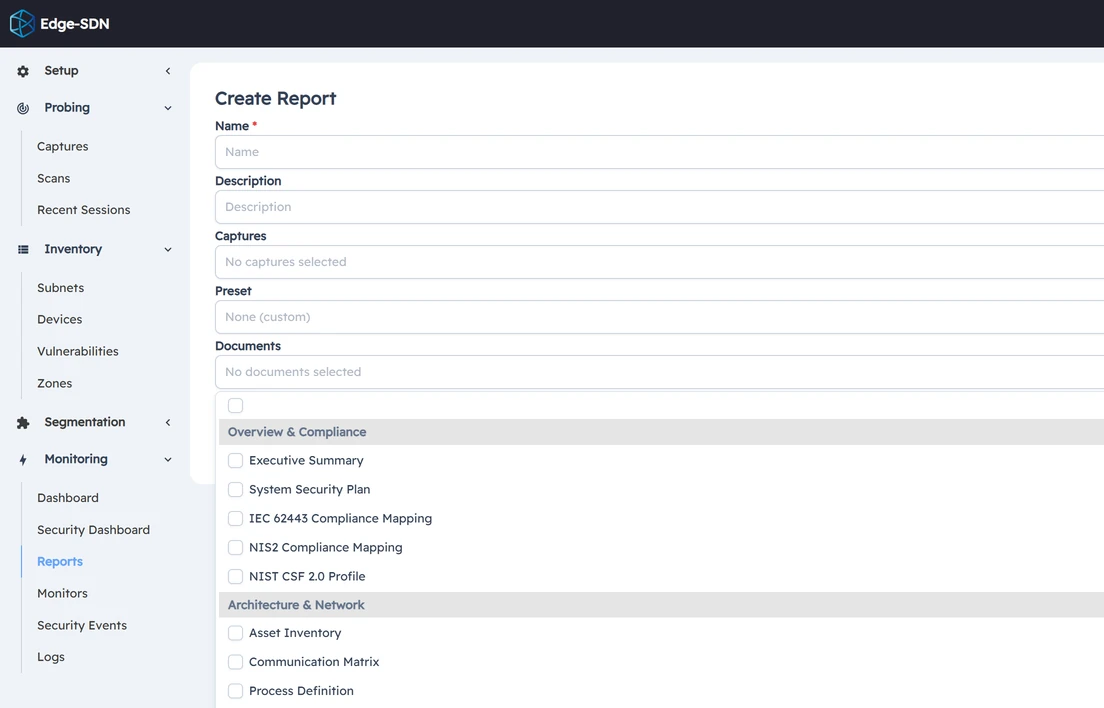Check IEC 62443 Compliance Mapping checkbox
The image size is (1104, 708).
pos(235,519)
